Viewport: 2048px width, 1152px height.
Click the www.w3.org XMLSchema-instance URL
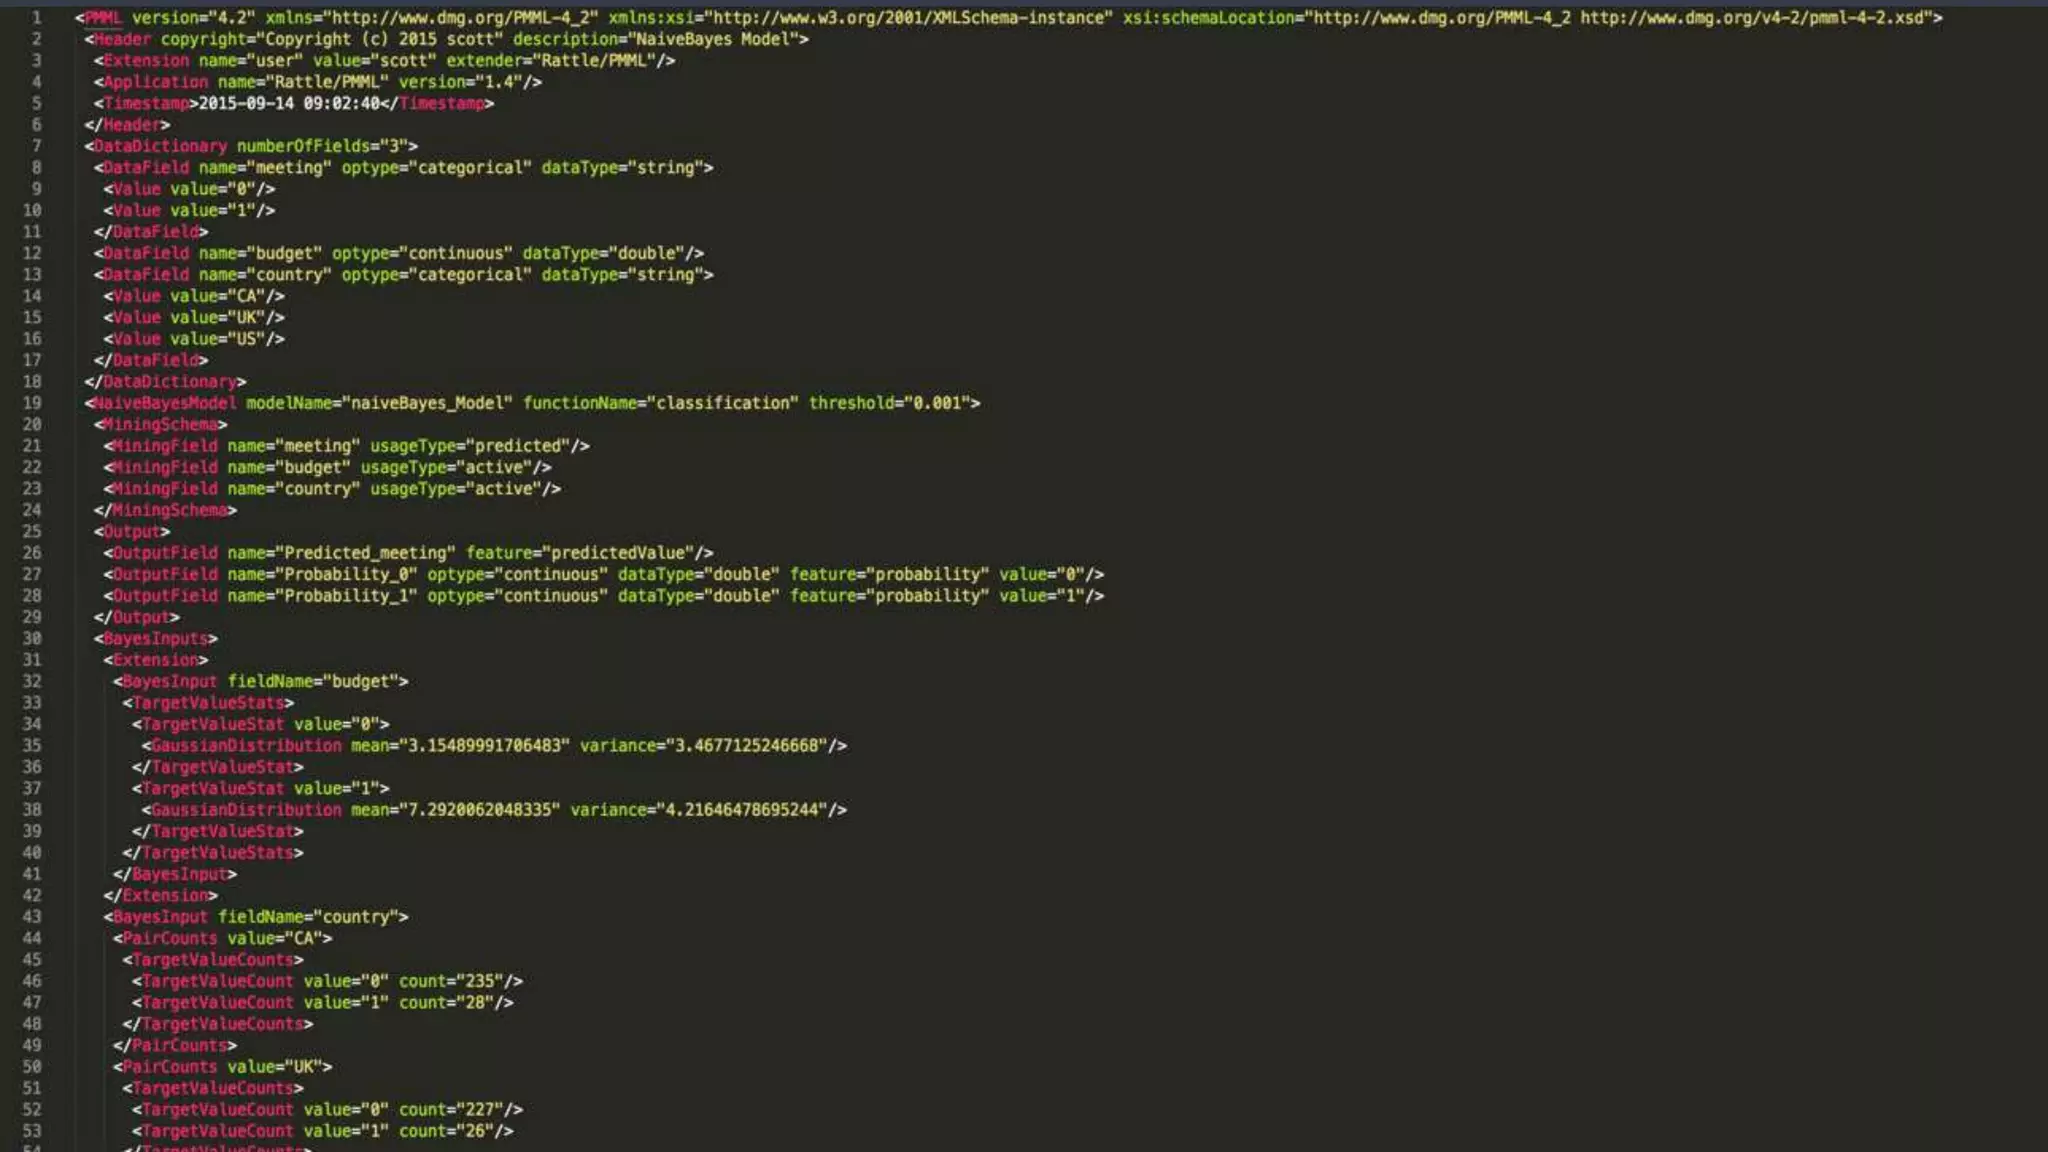tap(910, 18)
